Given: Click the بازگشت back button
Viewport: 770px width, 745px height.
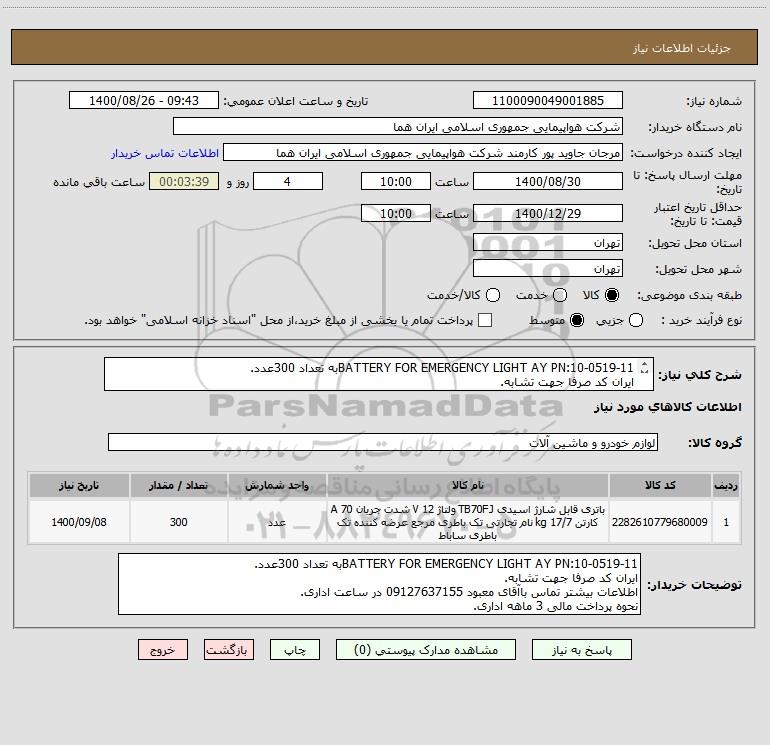Looking at the screenshot, I should click(229, 650).
